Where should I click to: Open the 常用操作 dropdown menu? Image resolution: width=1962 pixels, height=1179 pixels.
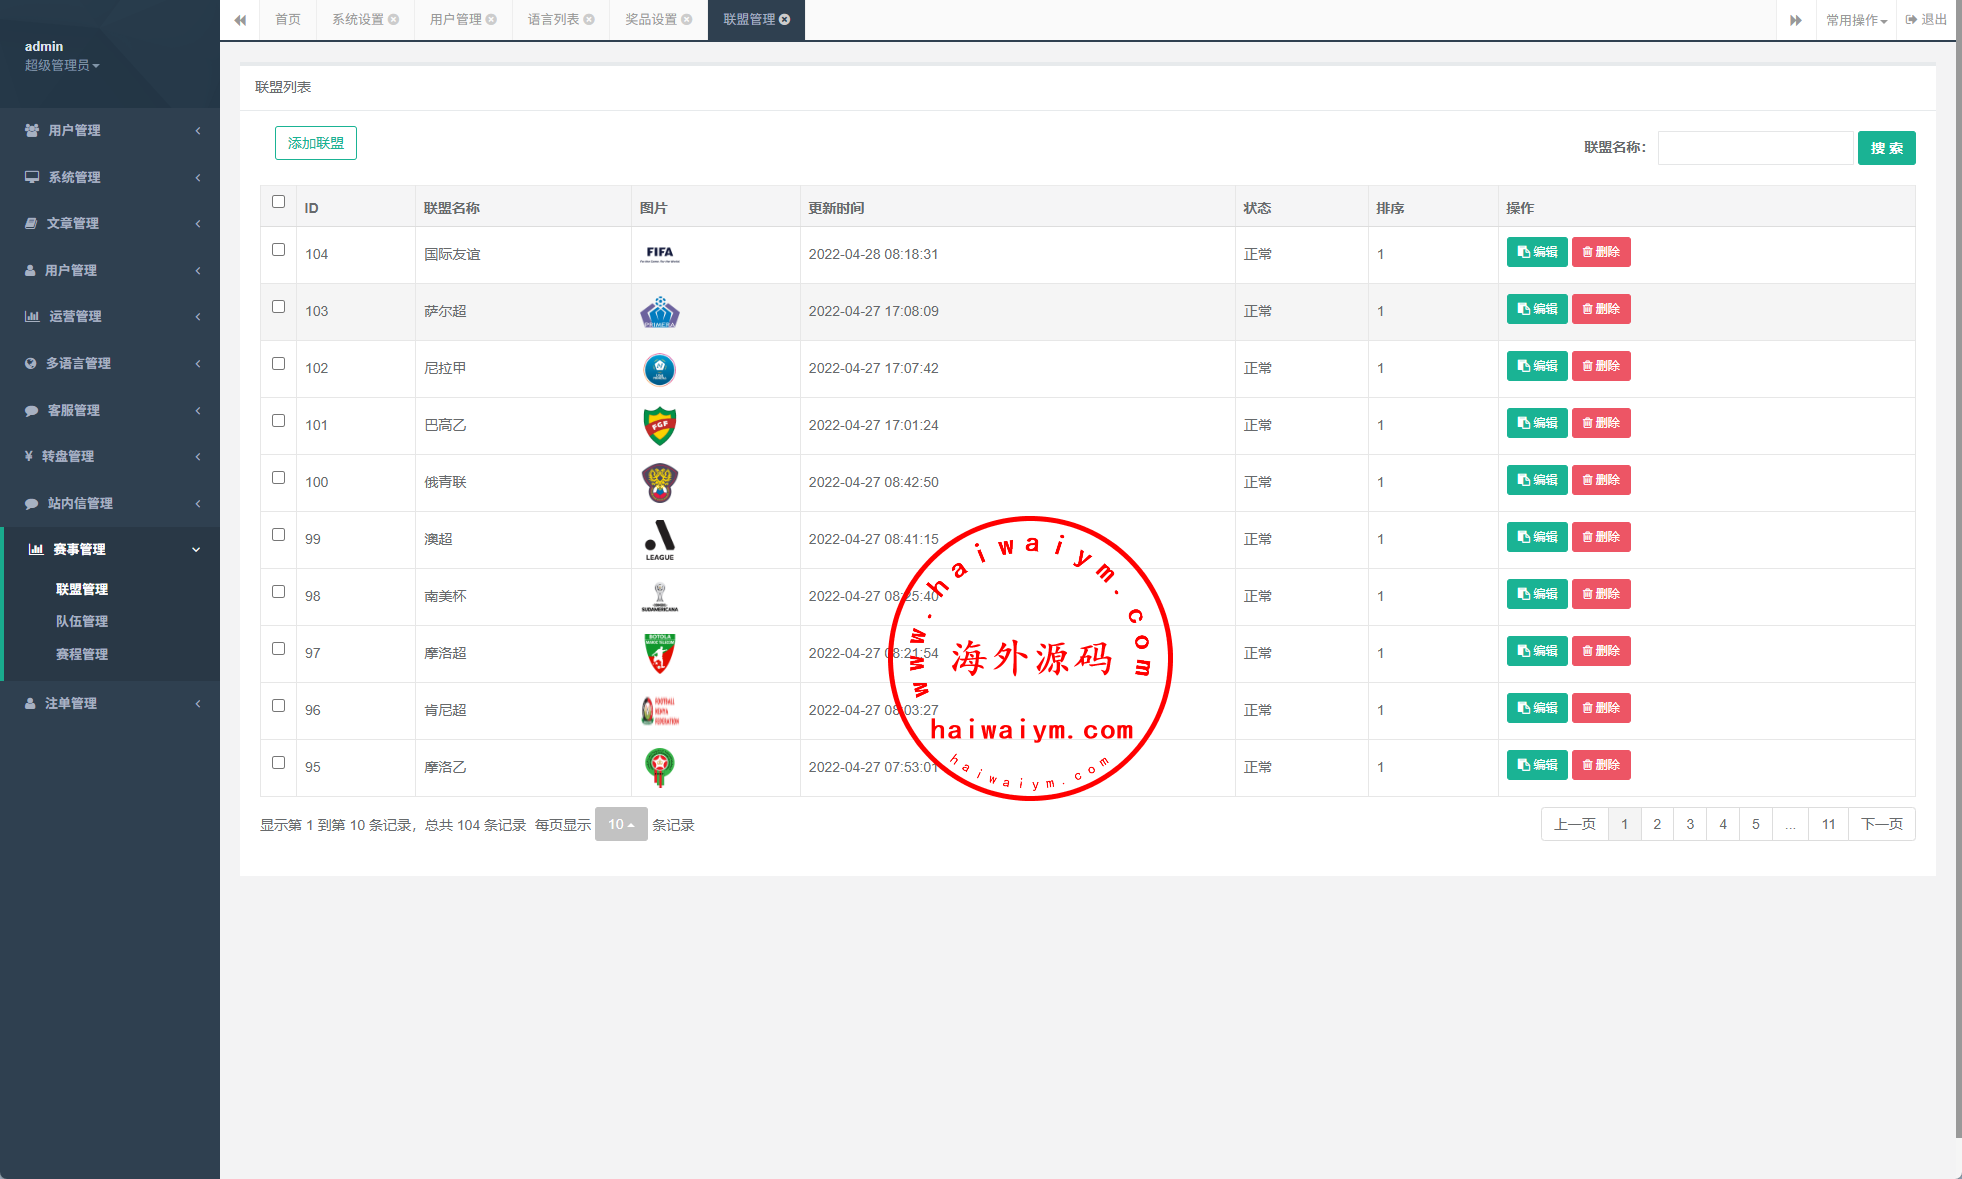tap(1856, 20)
